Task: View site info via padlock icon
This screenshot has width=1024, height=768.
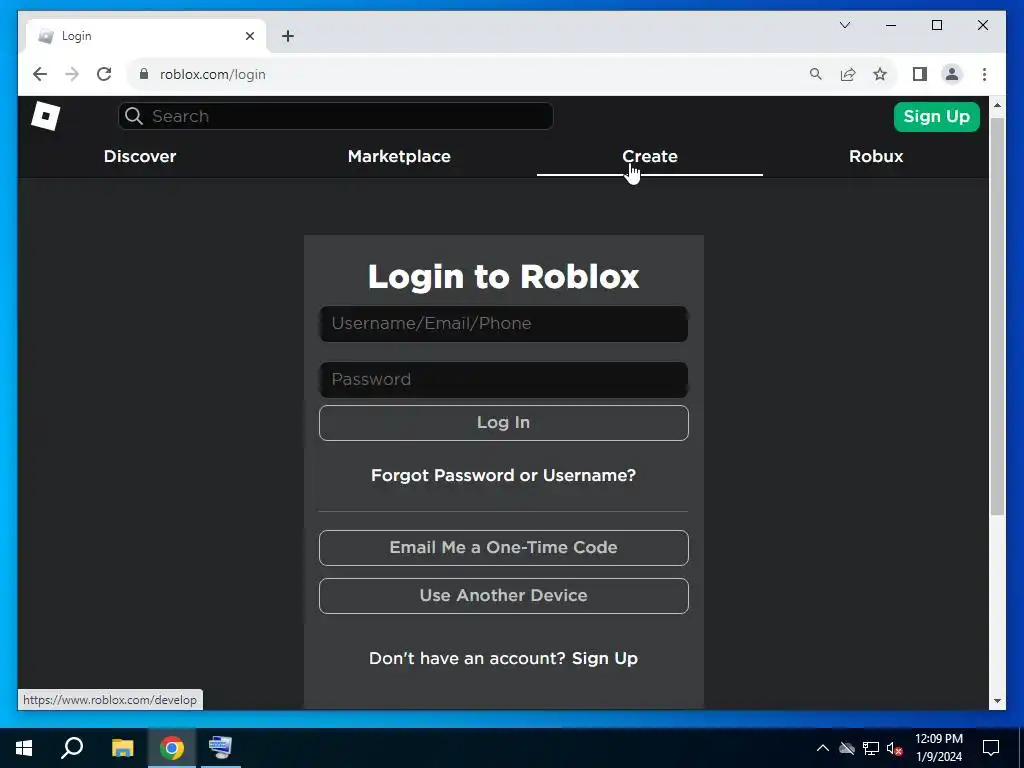Action: point(144,74)
